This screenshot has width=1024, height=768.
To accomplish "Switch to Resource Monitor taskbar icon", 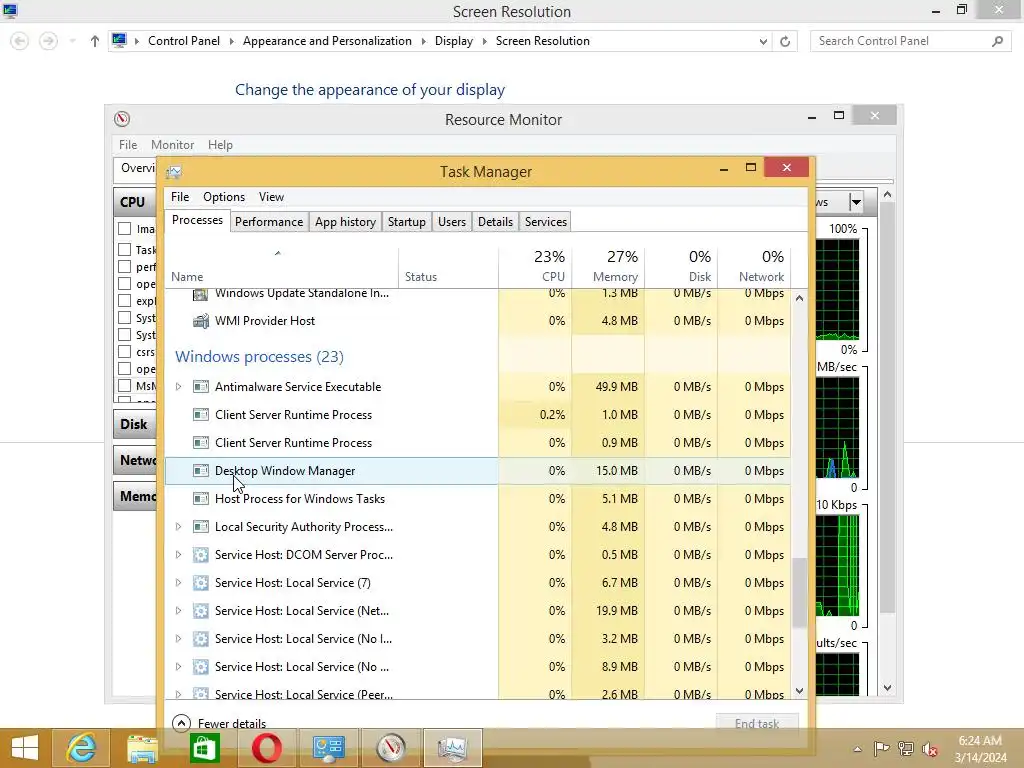I will pyautogui.click(x=391, y=748).
